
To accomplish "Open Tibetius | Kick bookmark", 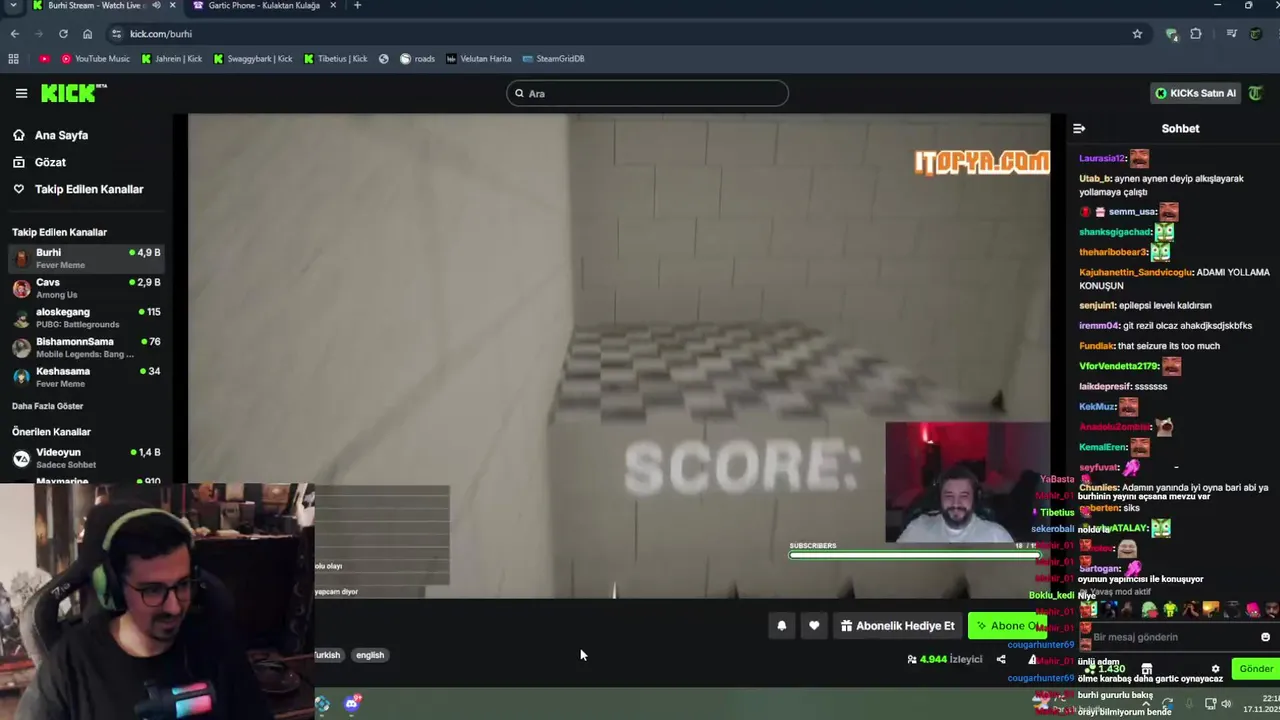I will click(x=335, y=59).
